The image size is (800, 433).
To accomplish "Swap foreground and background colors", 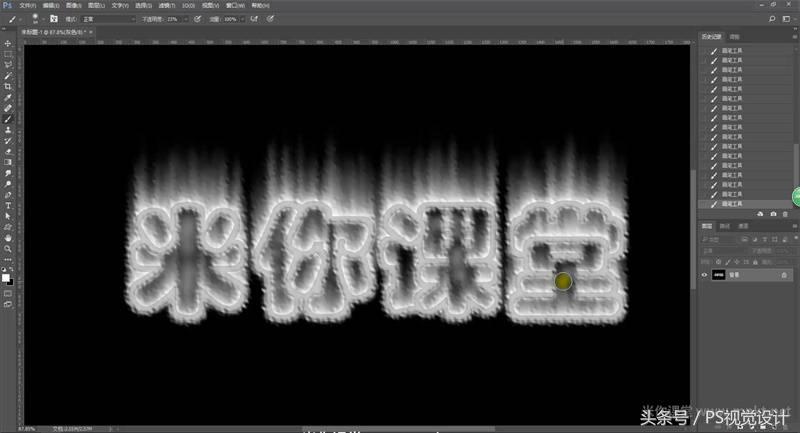I will coord(11,270).
